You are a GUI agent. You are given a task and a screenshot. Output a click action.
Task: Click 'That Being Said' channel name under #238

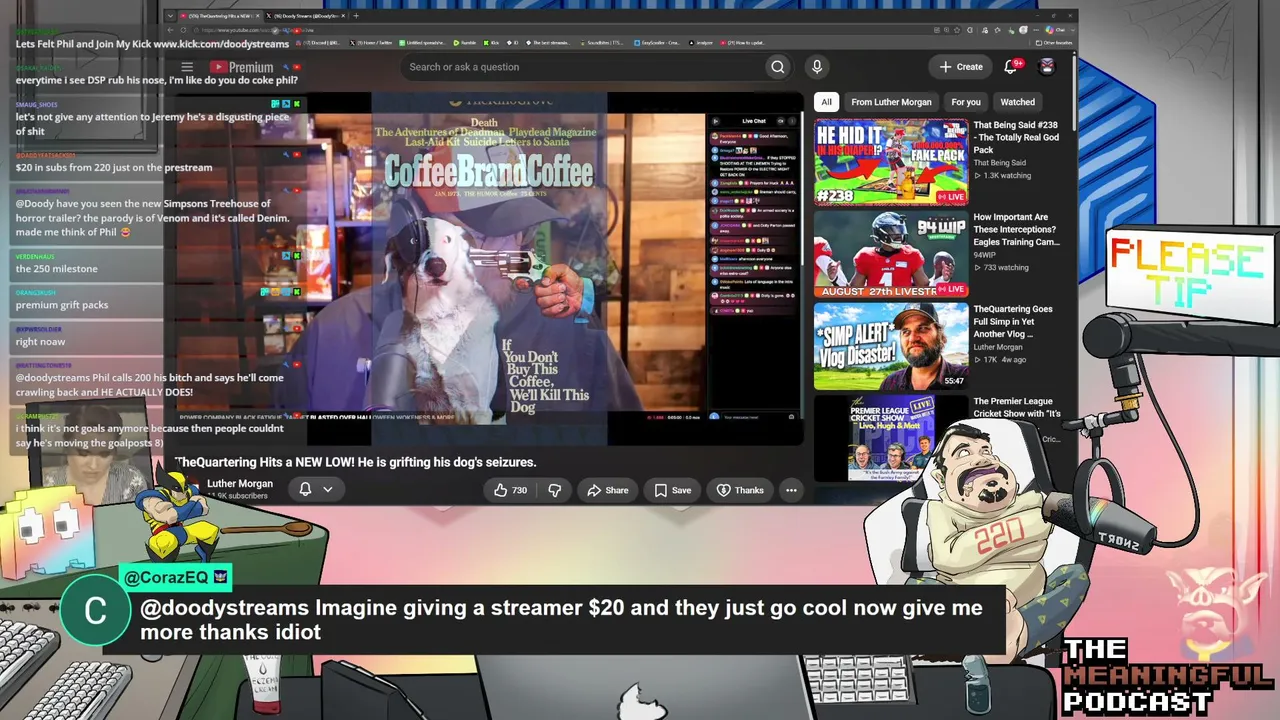coord(999,163)
